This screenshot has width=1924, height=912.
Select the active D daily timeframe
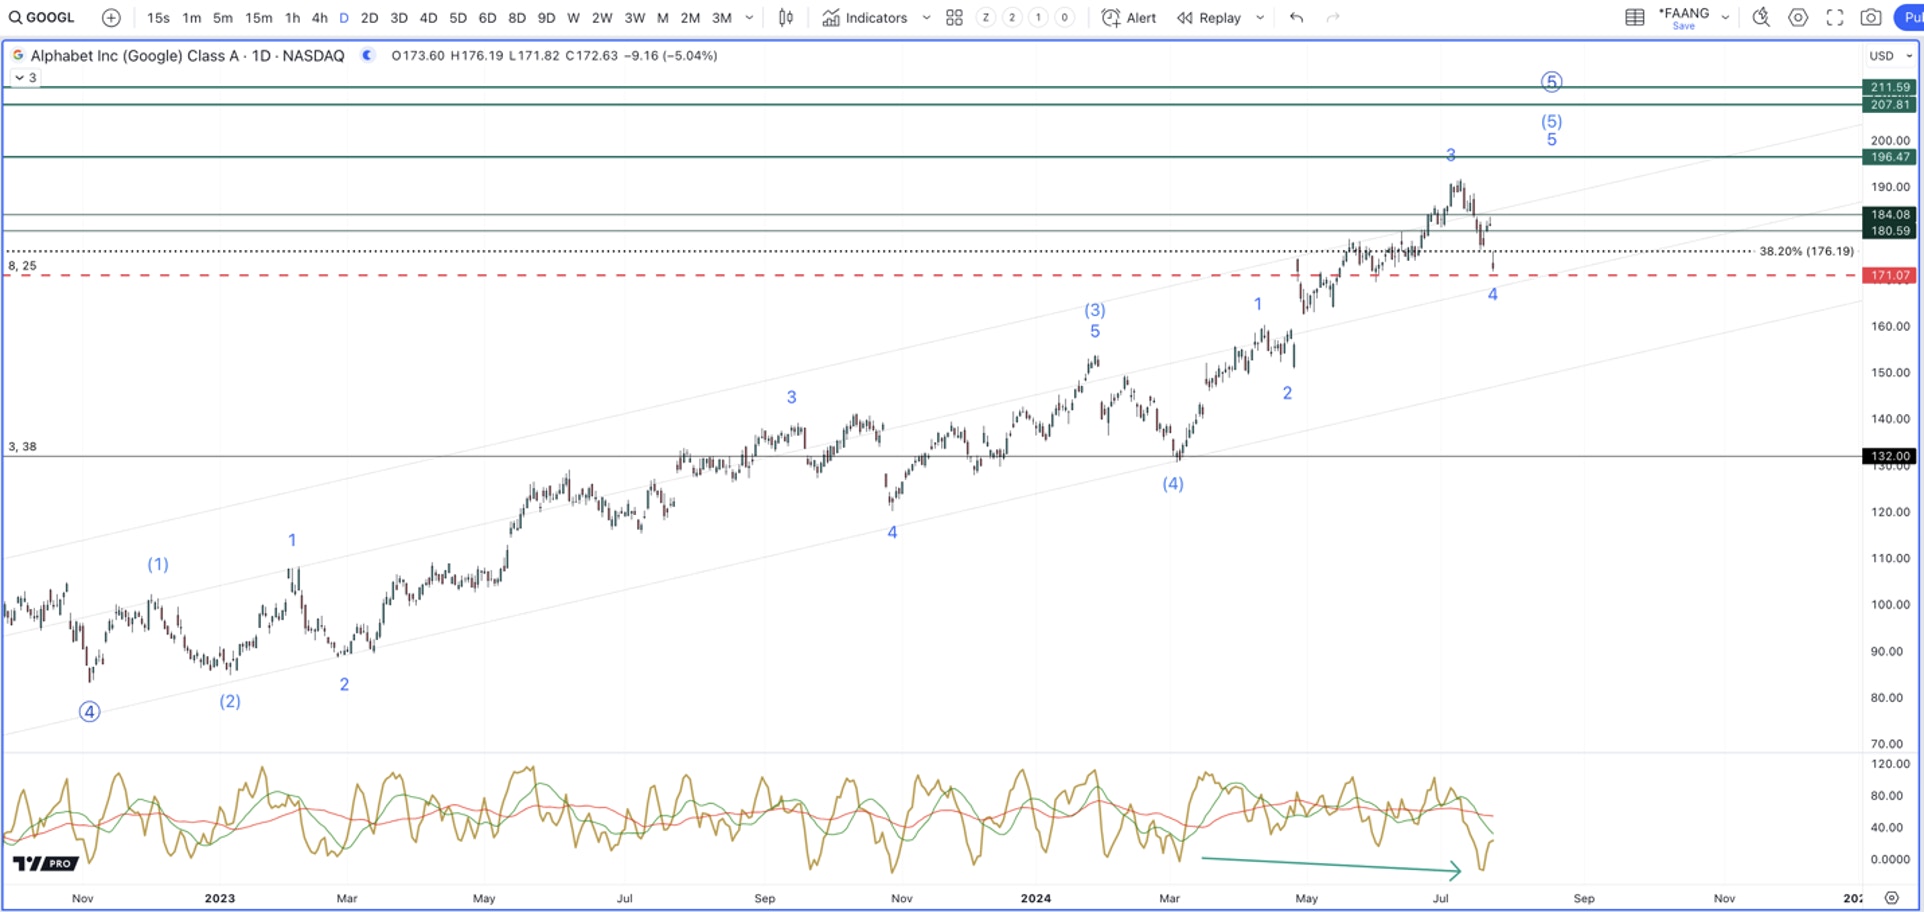click(x=344, y=17)
